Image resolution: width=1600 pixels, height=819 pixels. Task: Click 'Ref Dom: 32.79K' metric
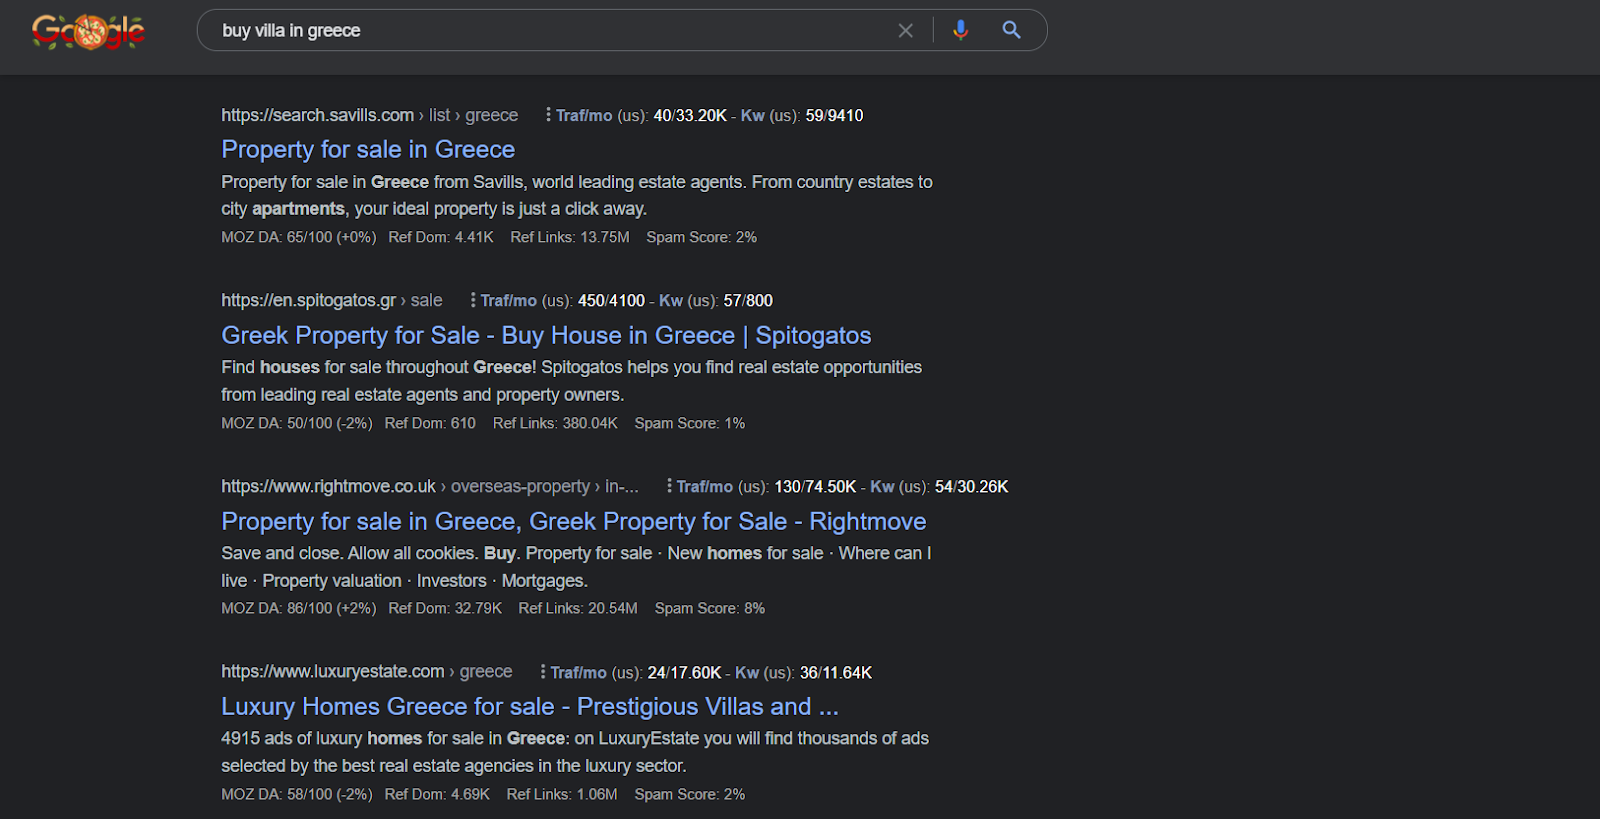445,608
